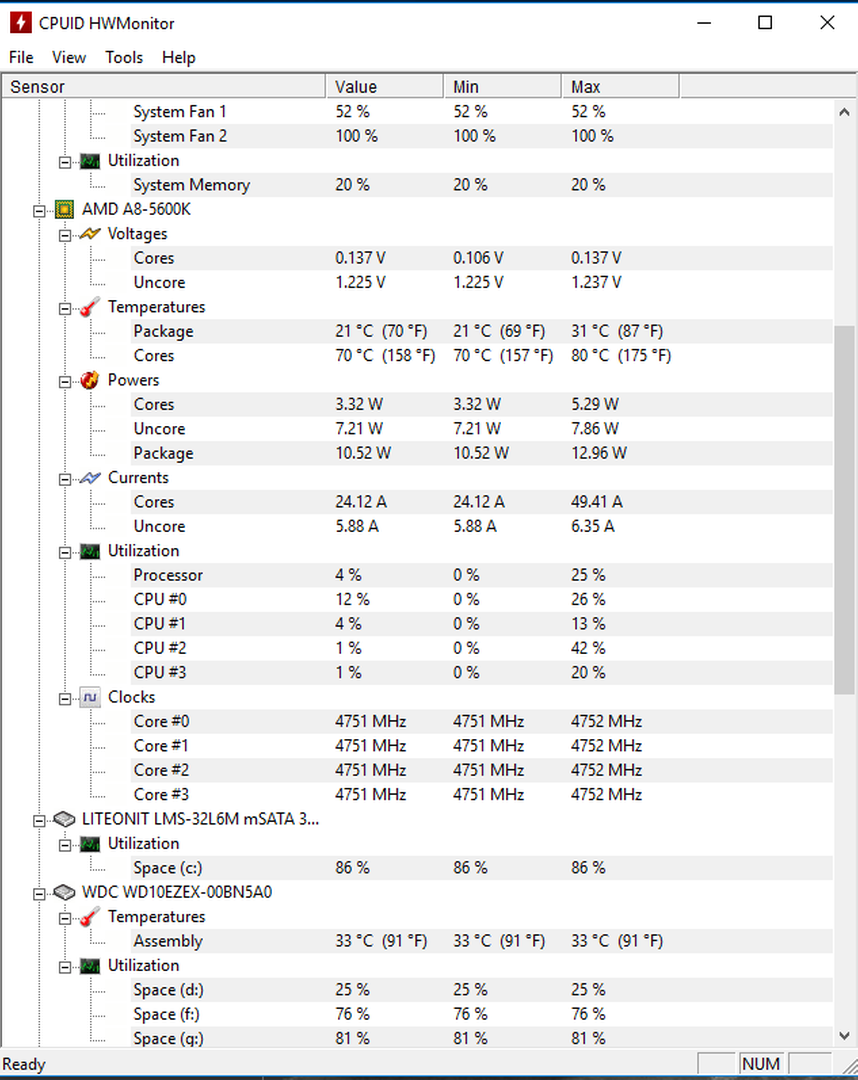Click the Max column header
This screenshot has width=858, height=1080.
pyautogui.click(x=620, y=87)
